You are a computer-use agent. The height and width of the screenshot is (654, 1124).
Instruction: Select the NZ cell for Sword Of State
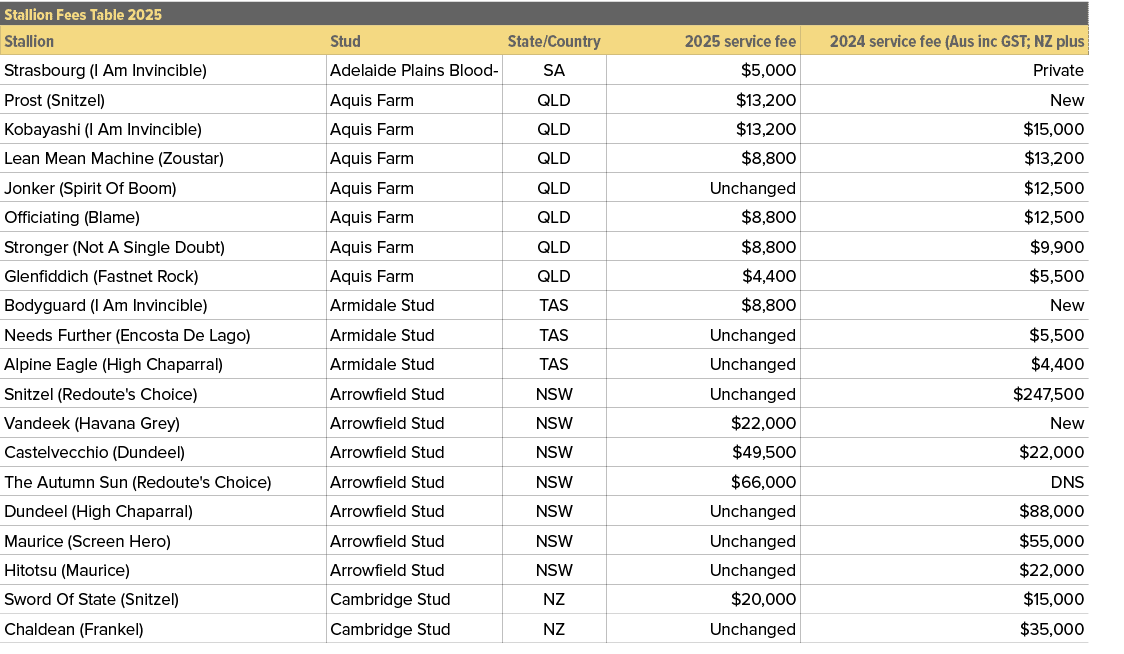click(x=554, y=599)
